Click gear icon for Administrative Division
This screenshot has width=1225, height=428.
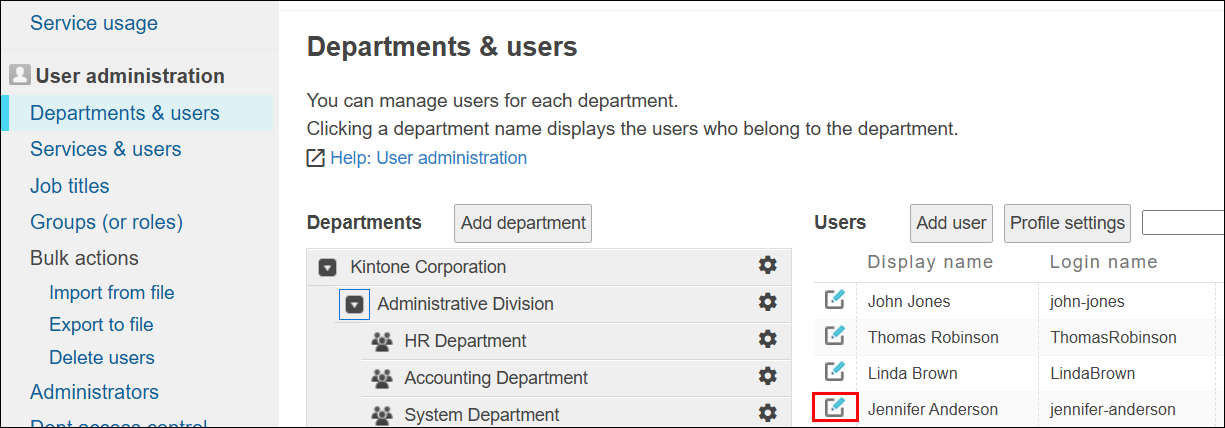click(x=767, y=302)
